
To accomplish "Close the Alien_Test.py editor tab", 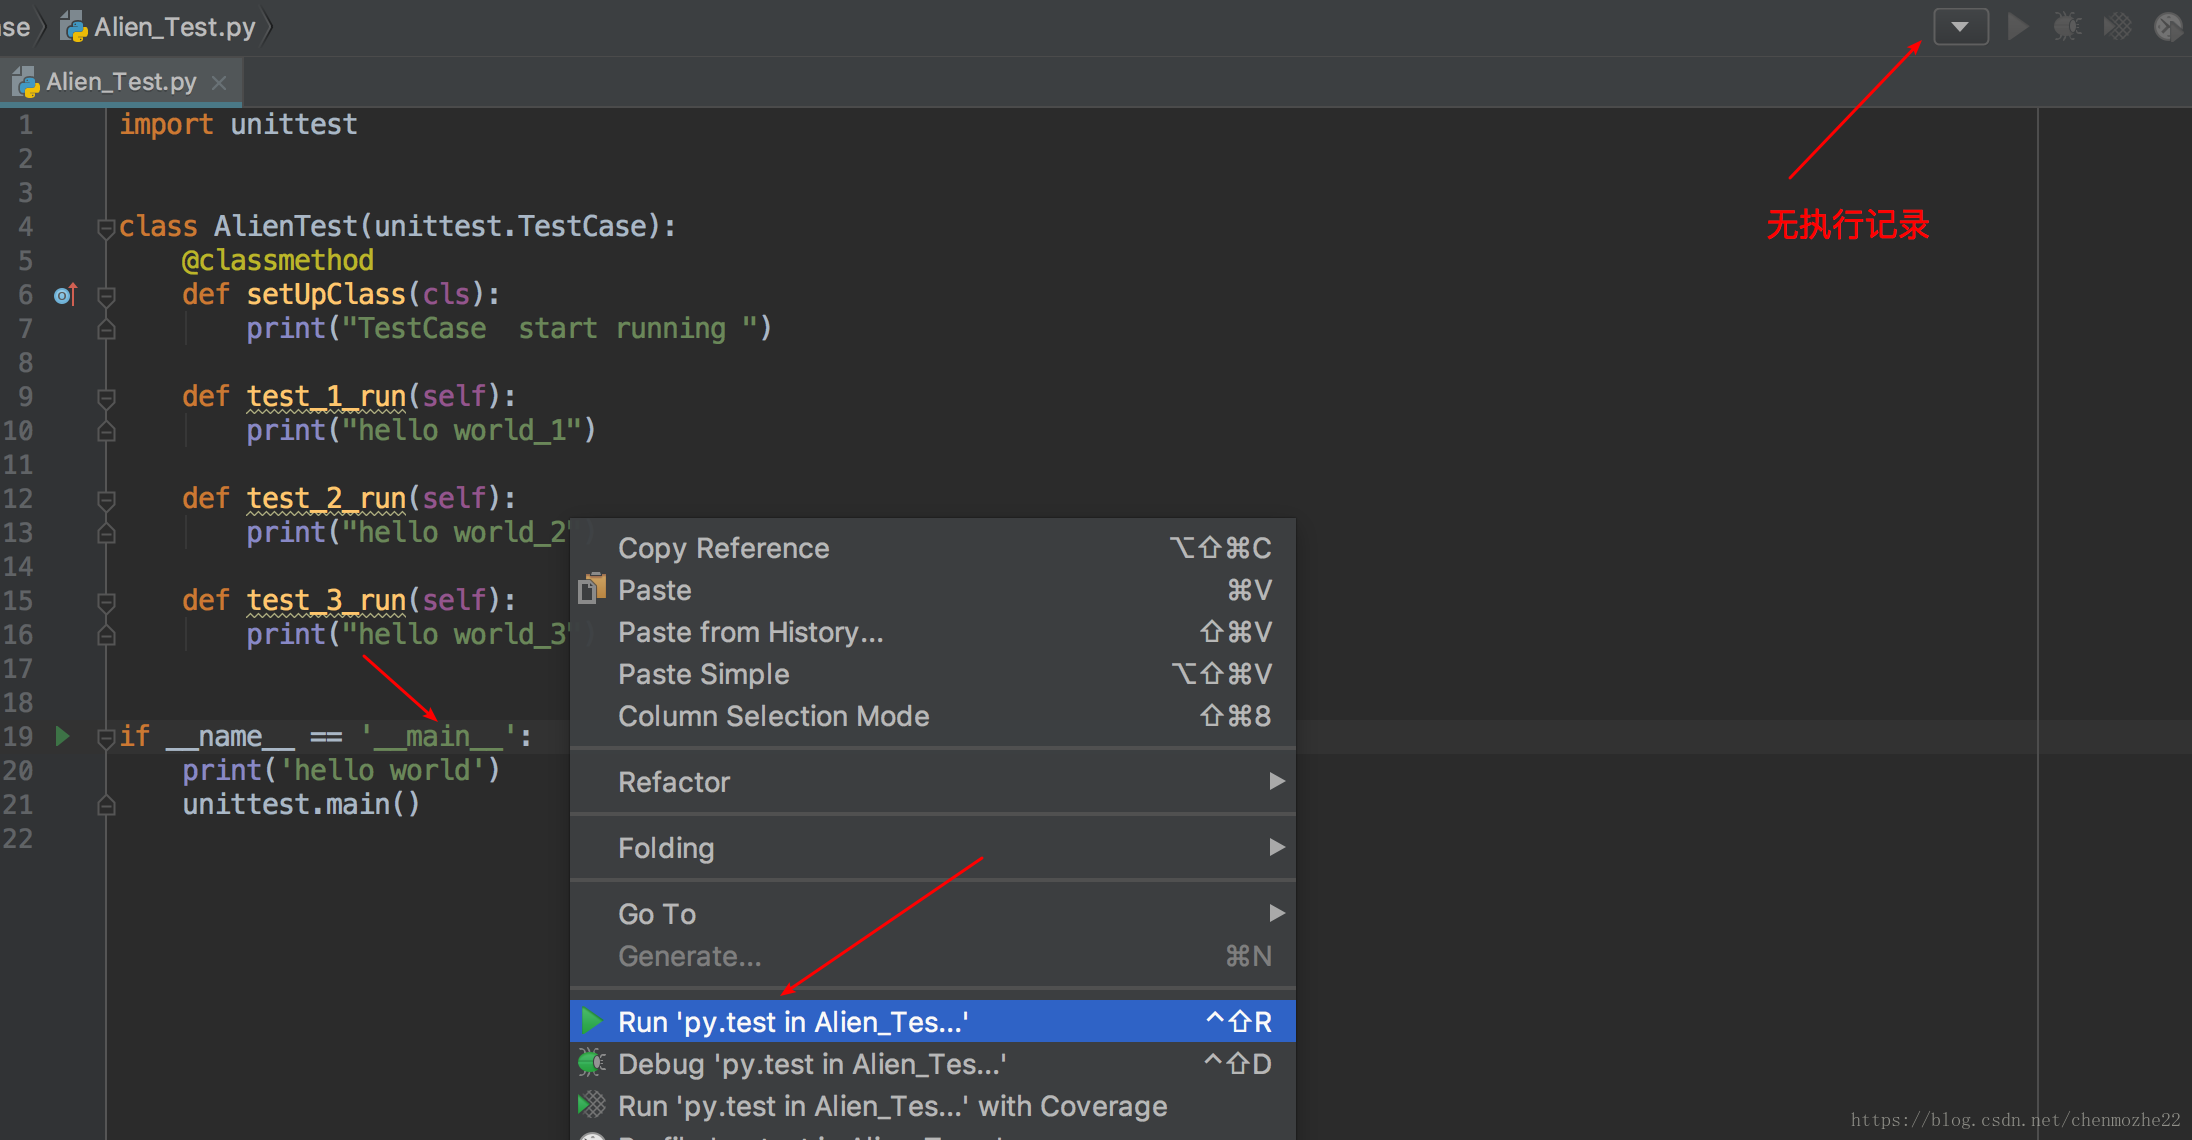I will 219,83.
